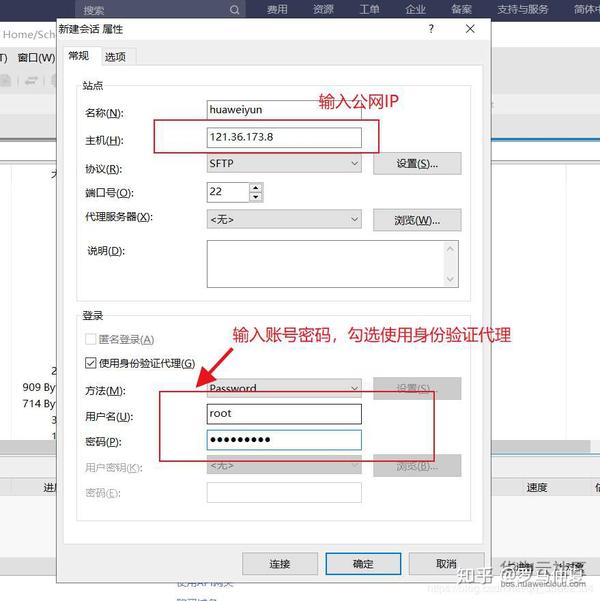The width and height of the screenshot is (600, 601).
Task: Click the dialog help question mark
Action: click(x=431, y=29)
